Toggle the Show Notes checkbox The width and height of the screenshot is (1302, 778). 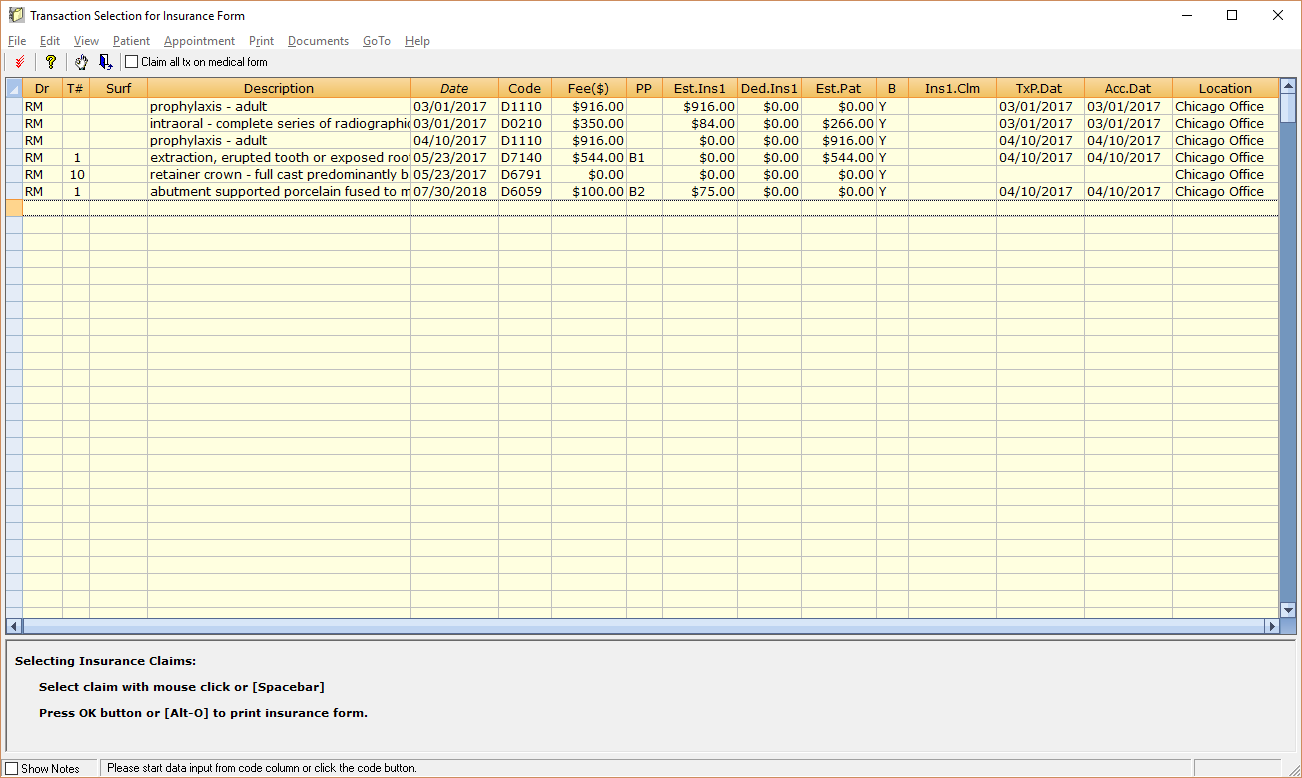coord(12,768)
